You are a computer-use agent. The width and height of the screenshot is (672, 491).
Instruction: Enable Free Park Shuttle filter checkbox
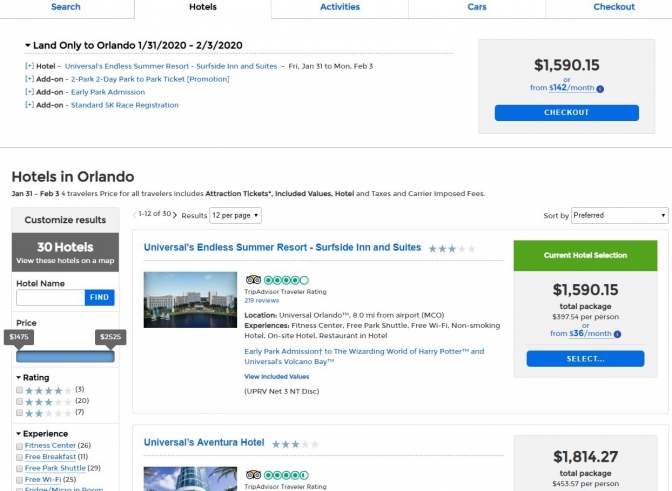[x=19, y=469]
